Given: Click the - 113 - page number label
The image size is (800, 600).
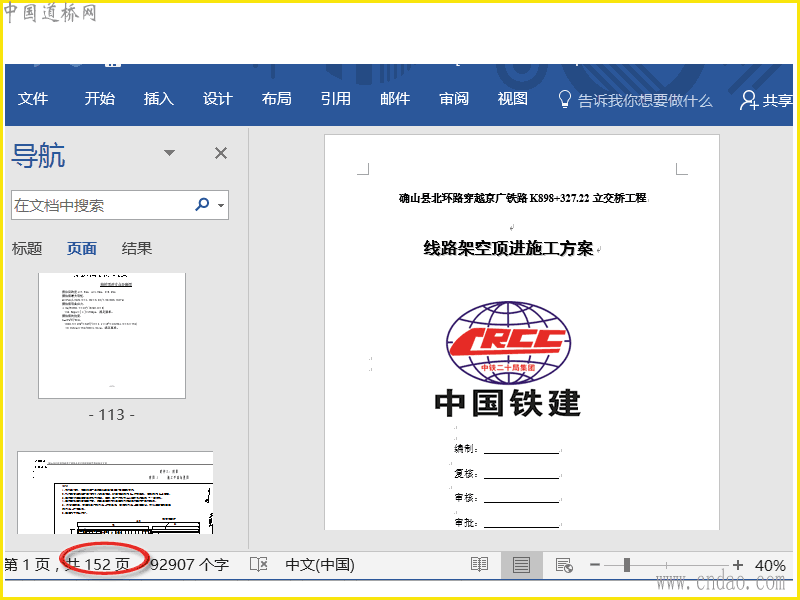Looking at the screenshot, I should [x=112, y=415].
